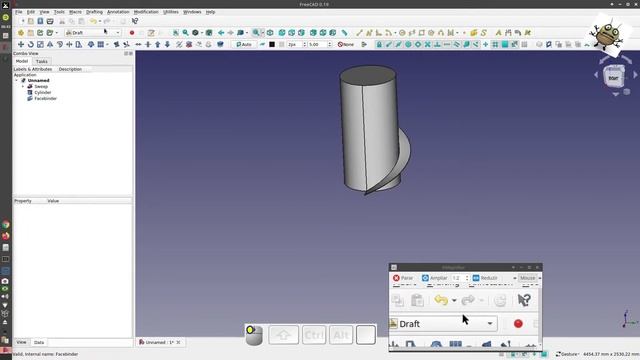The height and width of the screenshot is (360, 640).
Task: Select the Draft Dimension tool
Action: point(508,33)
